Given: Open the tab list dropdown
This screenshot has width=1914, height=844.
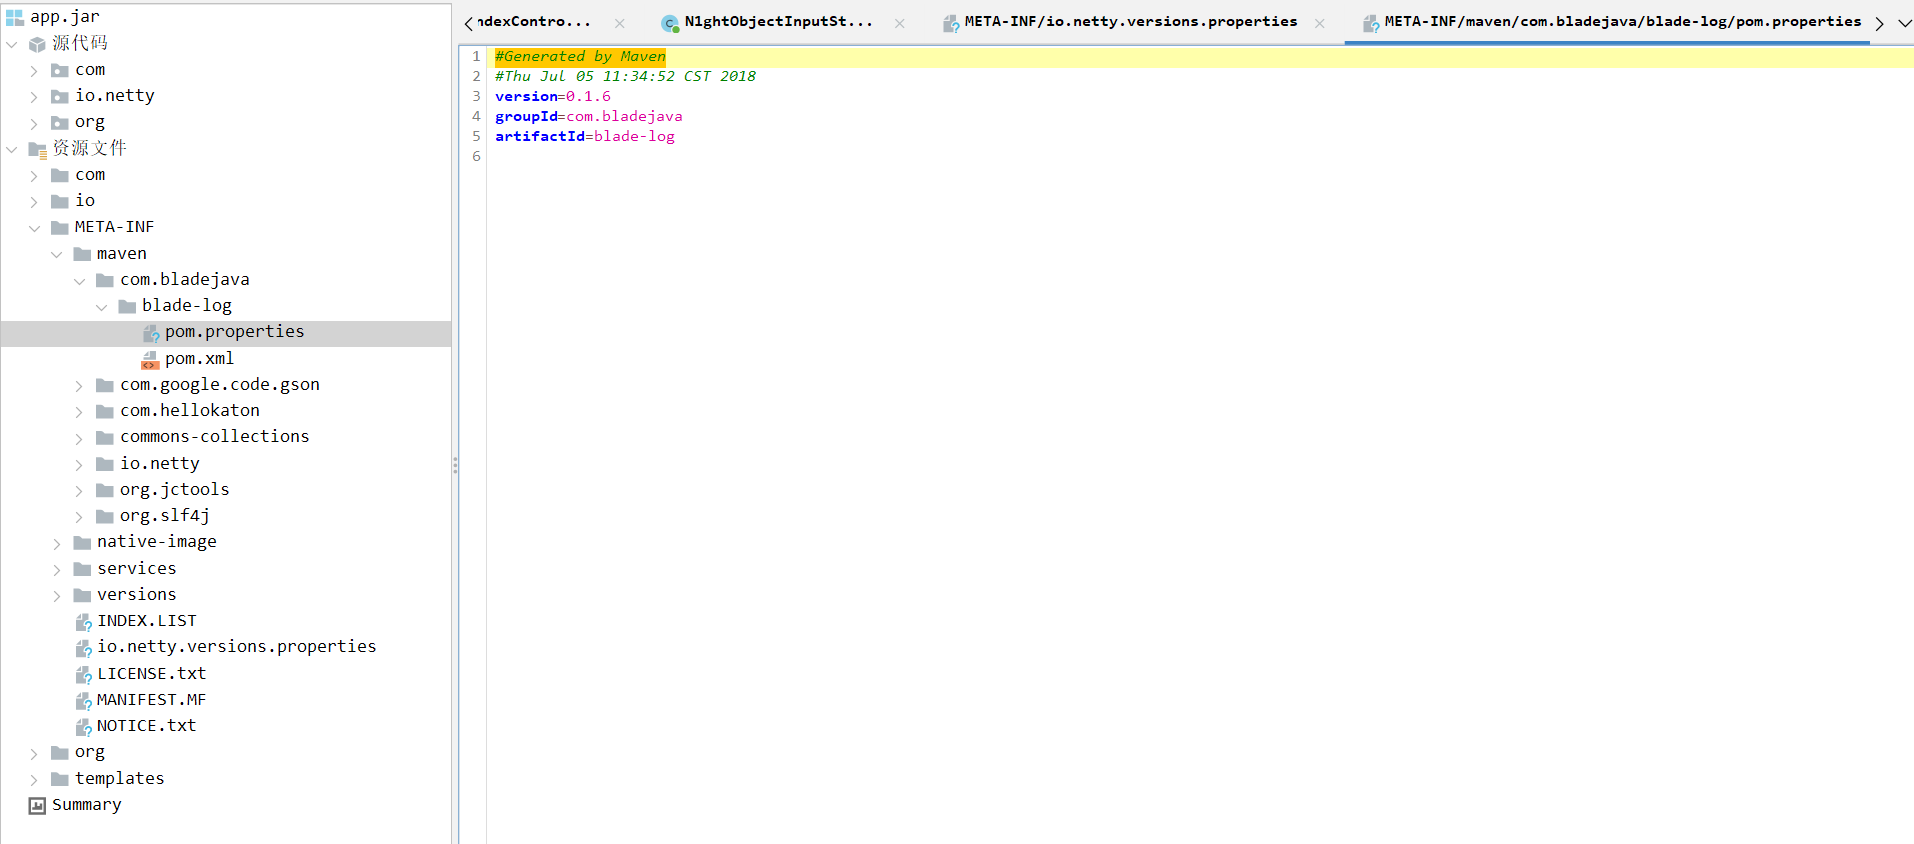Looking at the screenshot, I should (1904, 23).
